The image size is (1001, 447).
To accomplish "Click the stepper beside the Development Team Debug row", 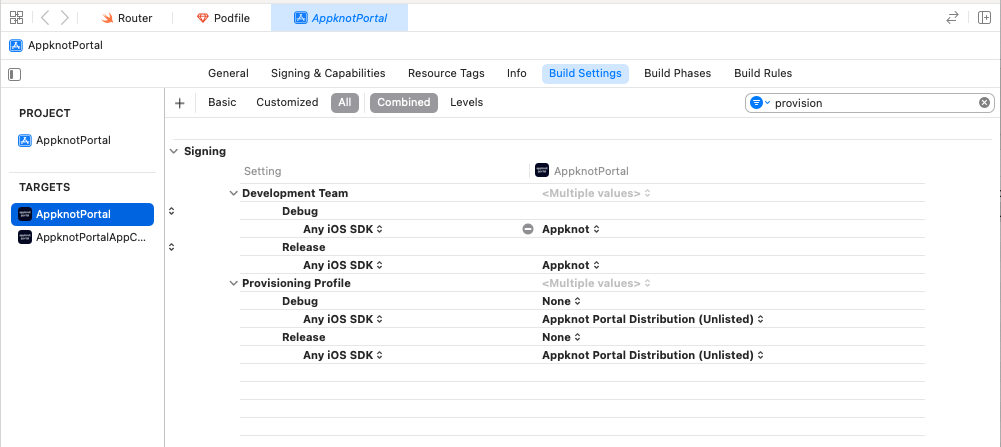I will (172, 211).
